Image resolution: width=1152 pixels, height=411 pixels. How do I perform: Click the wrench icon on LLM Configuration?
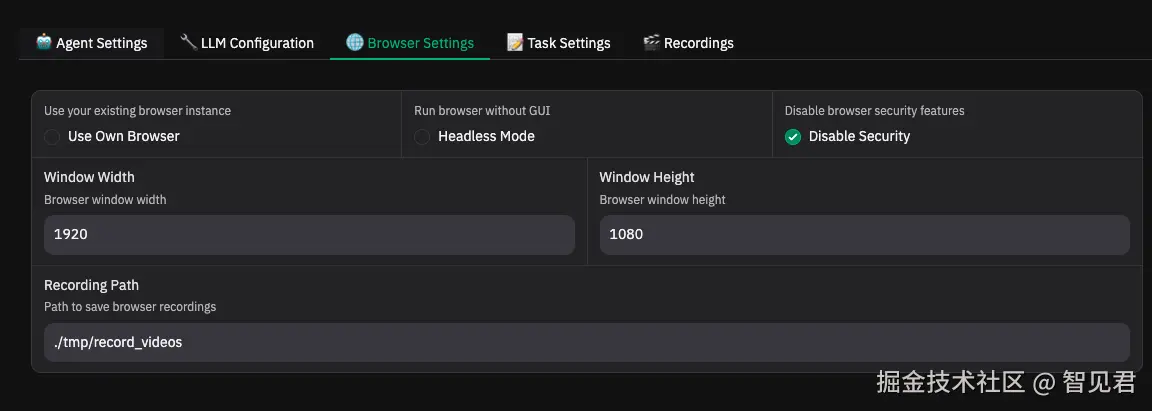click(x=188, y=42)
